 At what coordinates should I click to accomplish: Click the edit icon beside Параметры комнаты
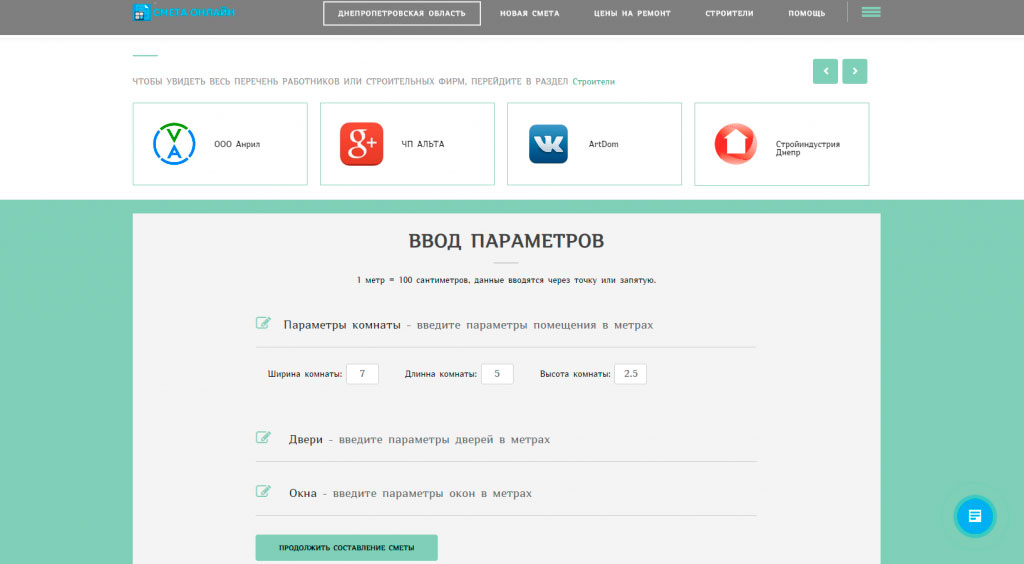264,323
